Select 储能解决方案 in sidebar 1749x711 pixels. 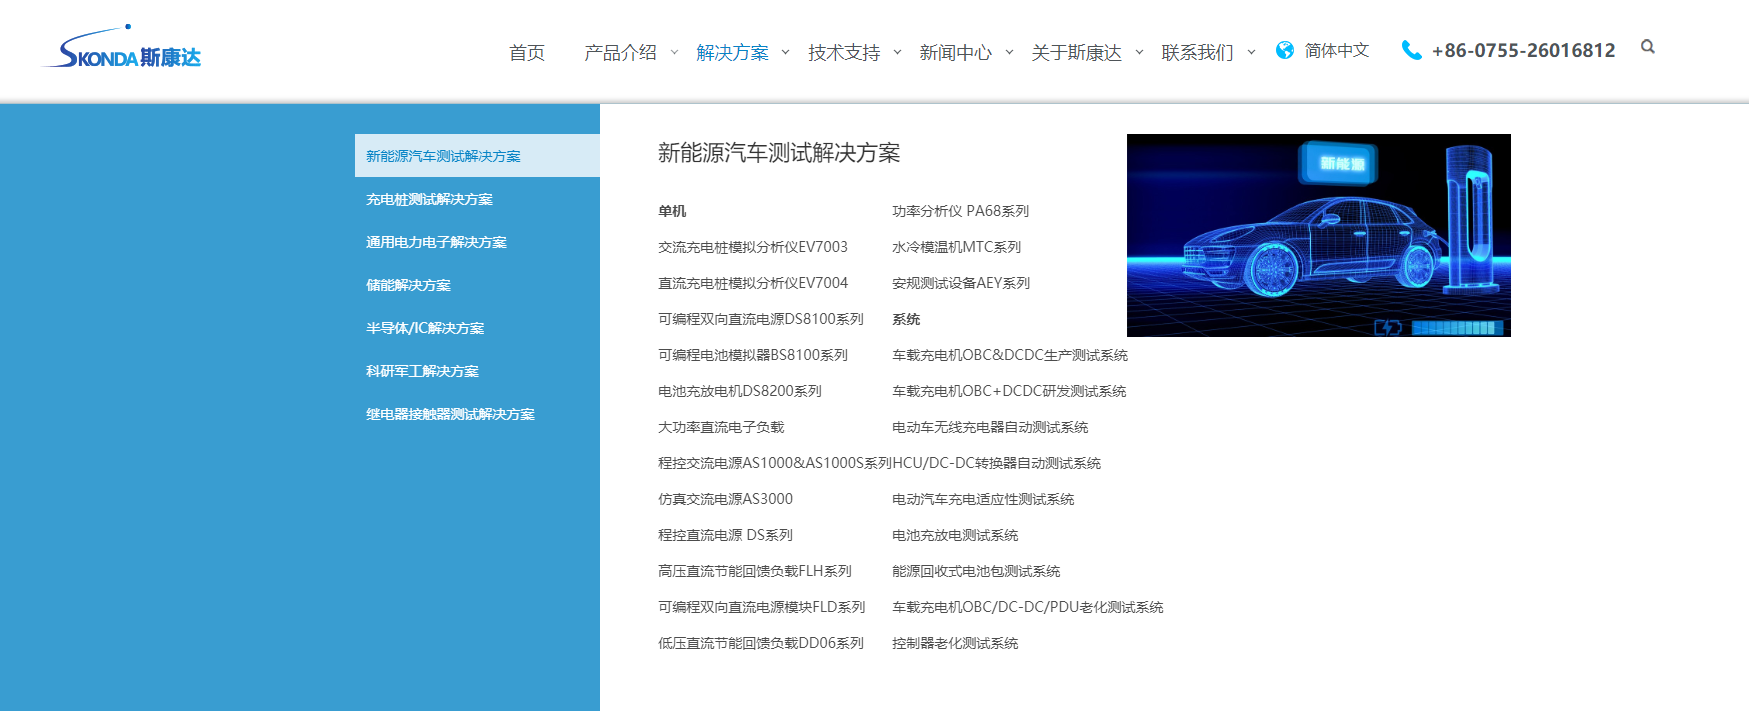click(408, 285)
